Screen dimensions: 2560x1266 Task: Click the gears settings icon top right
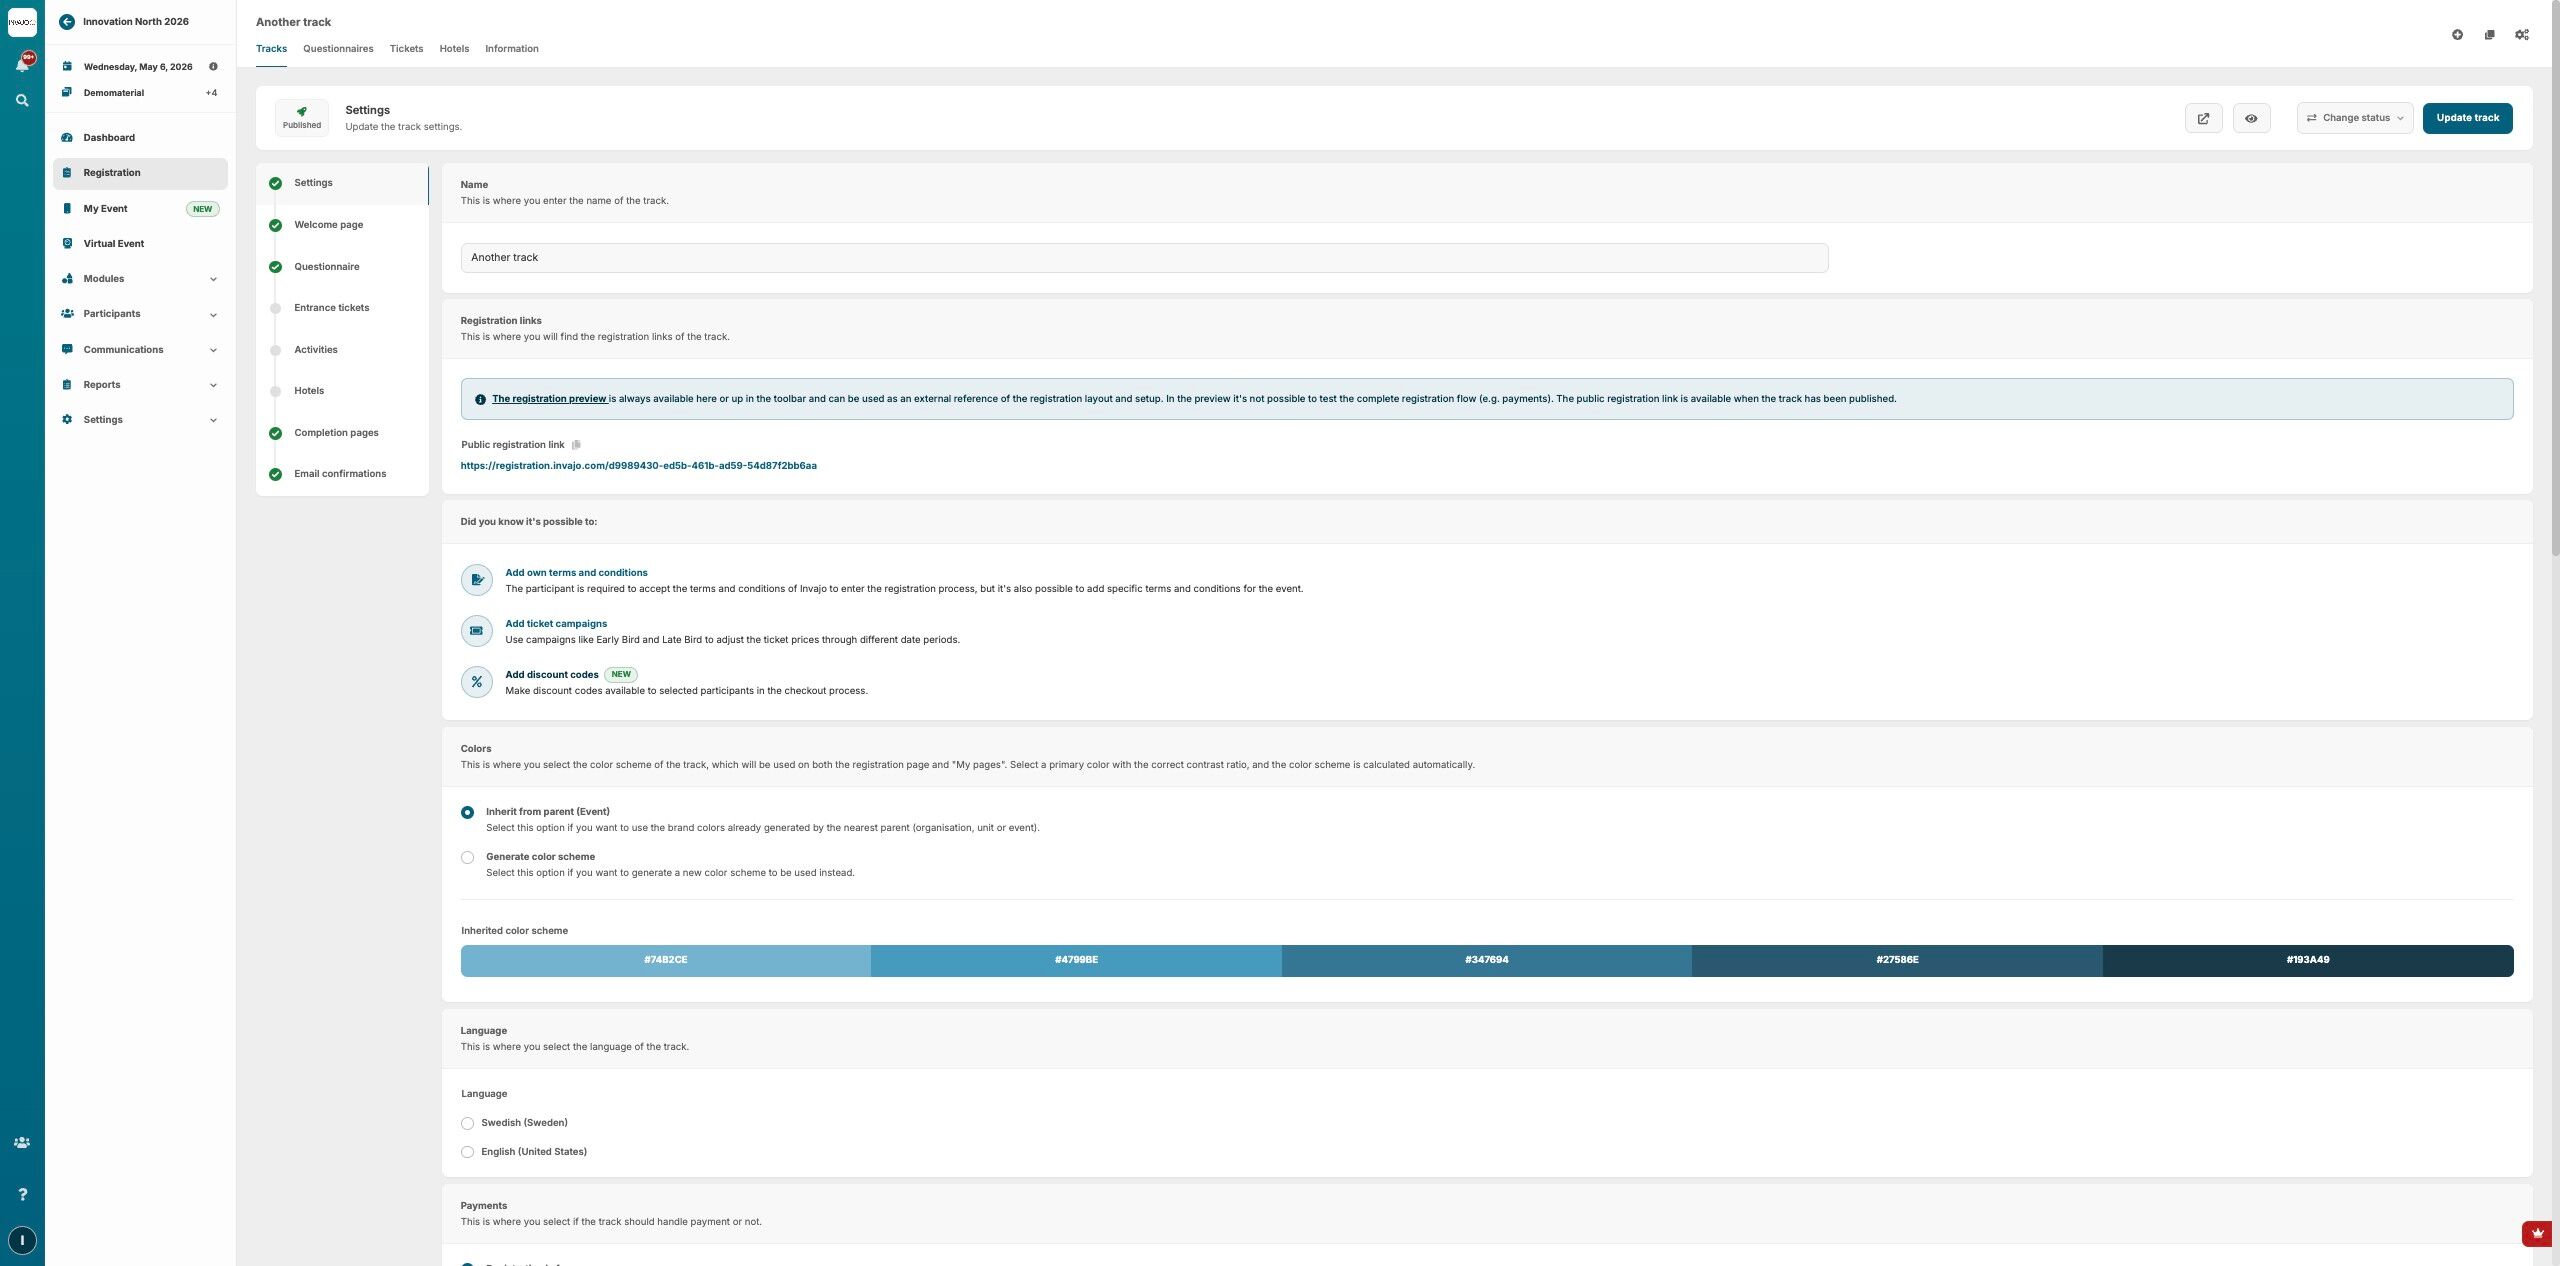(2521, 35)
